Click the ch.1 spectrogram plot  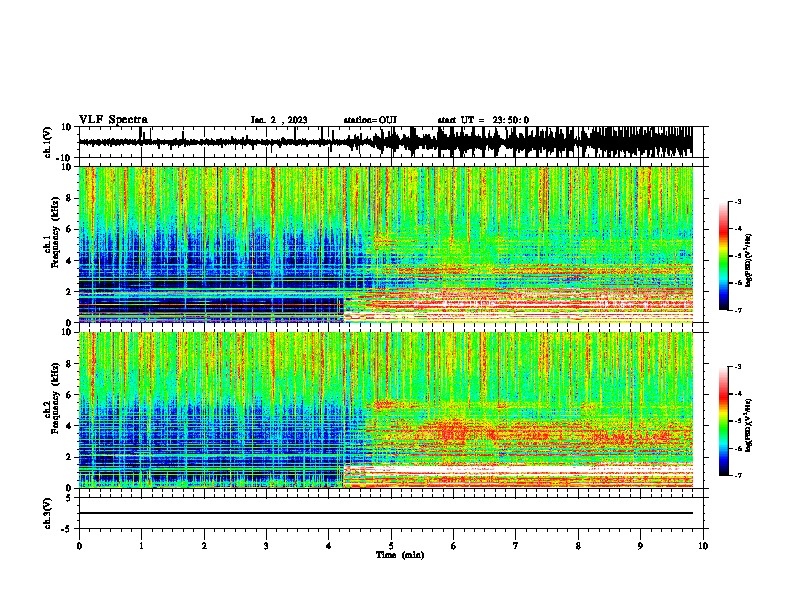(x=385, y=244)
